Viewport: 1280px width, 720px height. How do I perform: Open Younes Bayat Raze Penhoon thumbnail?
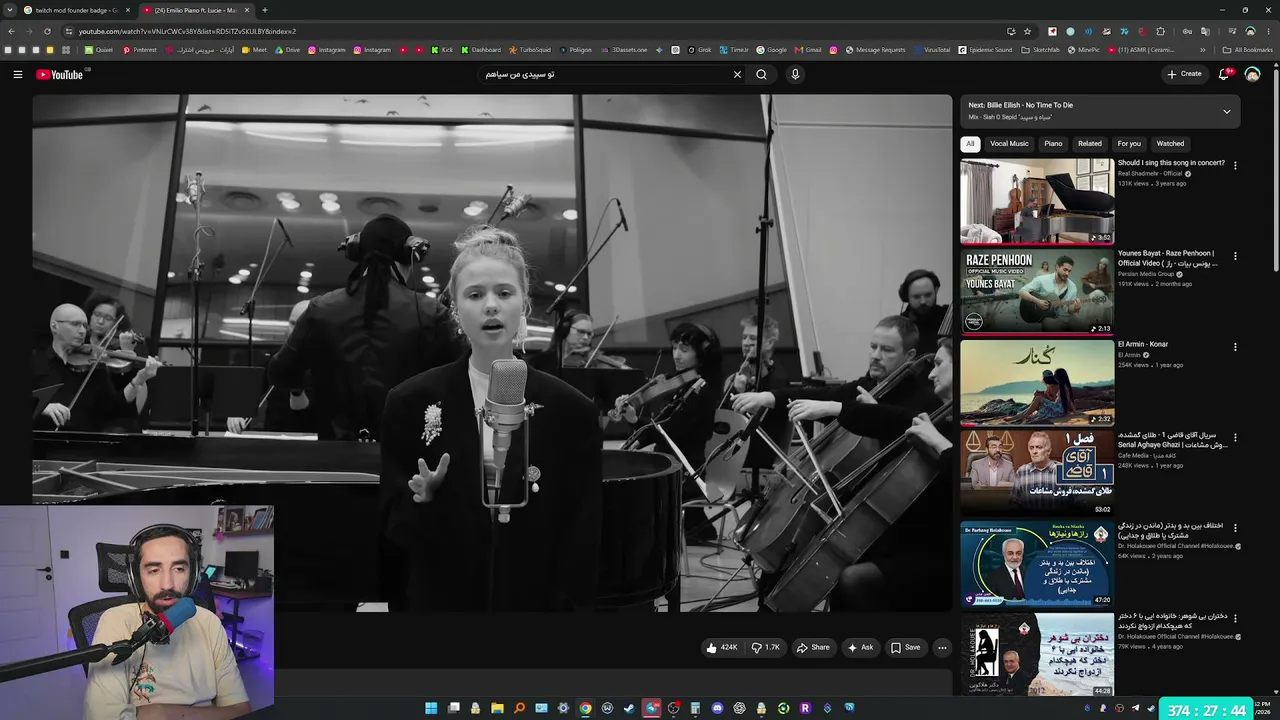[1037, 291]
